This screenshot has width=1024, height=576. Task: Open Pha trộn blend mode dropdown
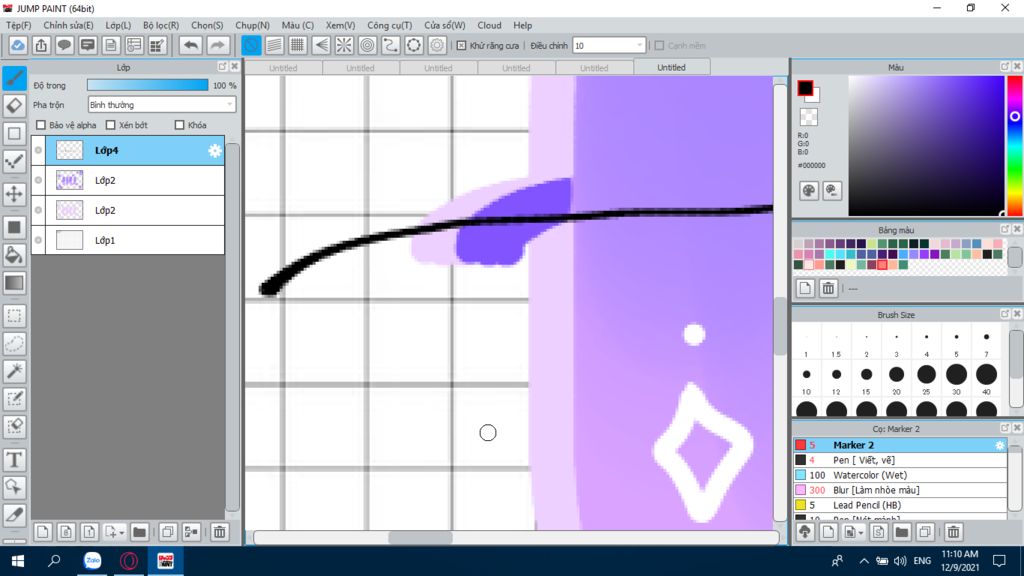[x=161, y=104]
